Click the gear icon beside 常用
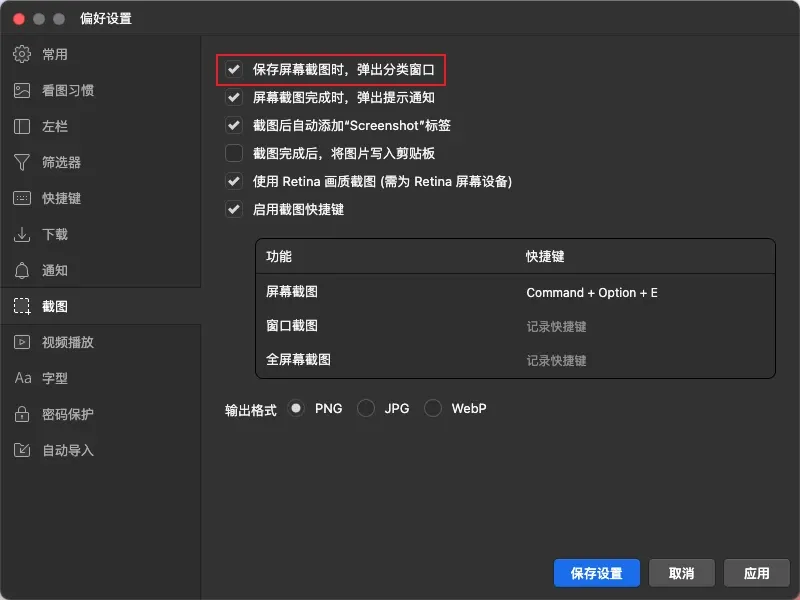800x600 pixels. (x=21, y=54)
